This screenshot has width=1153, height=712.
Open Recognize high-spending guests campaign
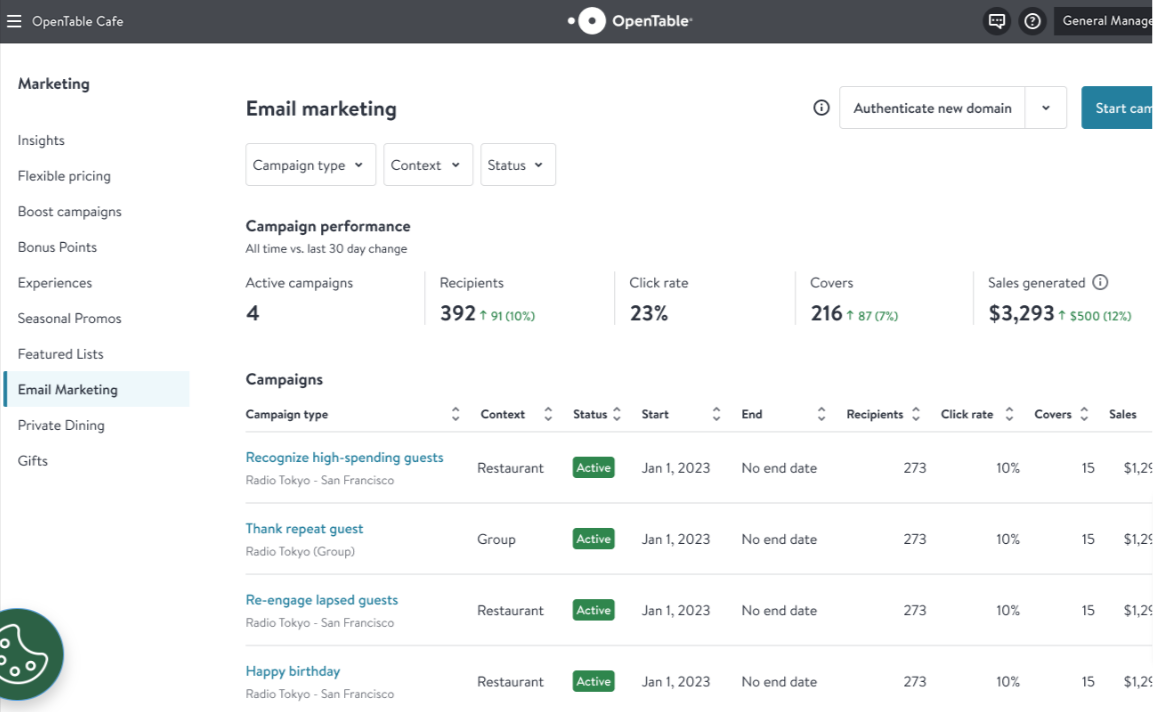[x=344, y=458]
